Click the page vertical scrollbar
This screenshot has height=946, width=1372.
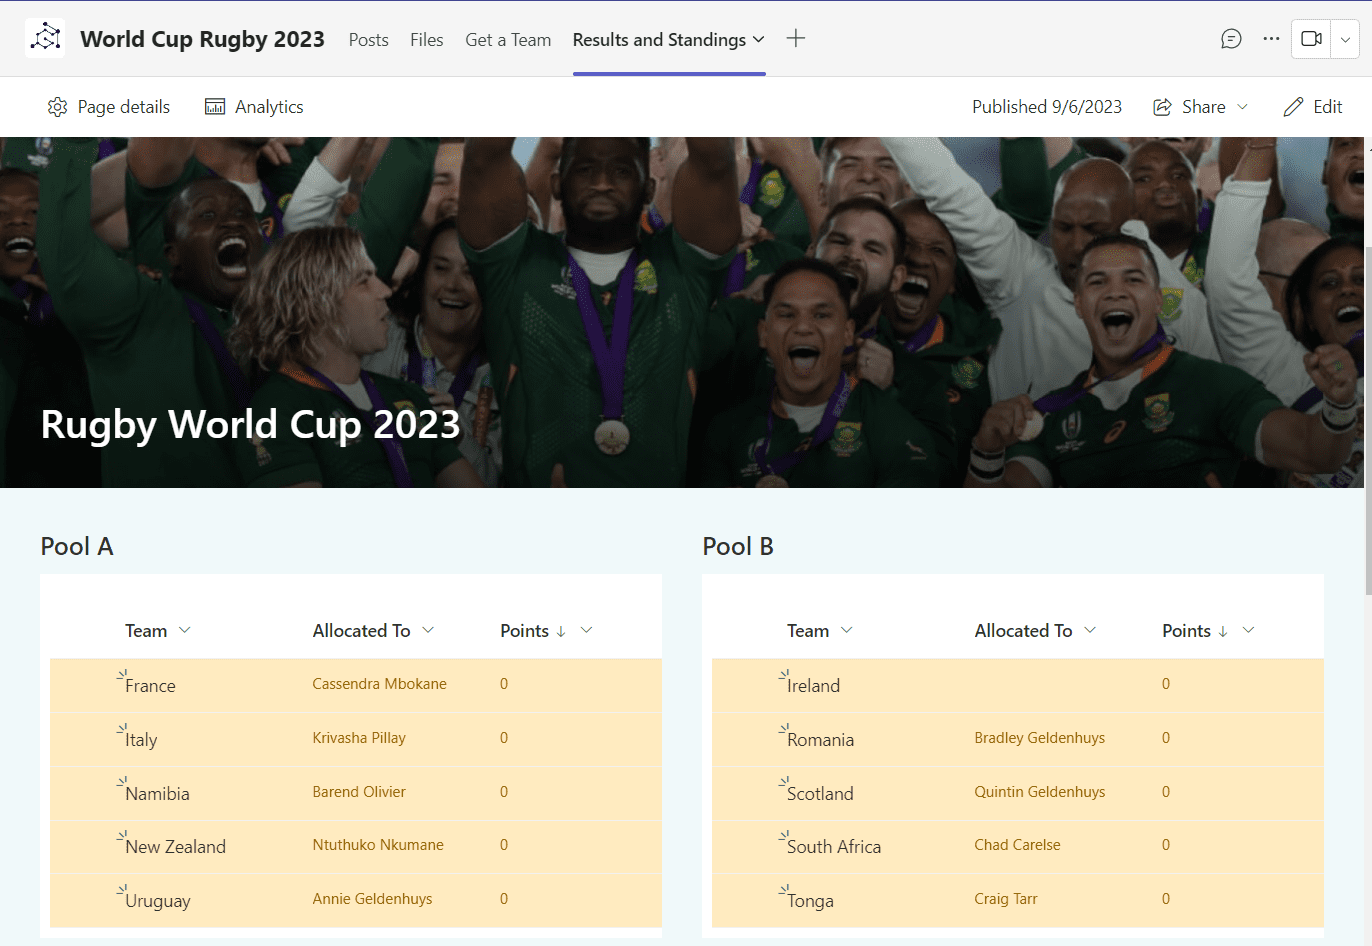[x=1368, y=420]
